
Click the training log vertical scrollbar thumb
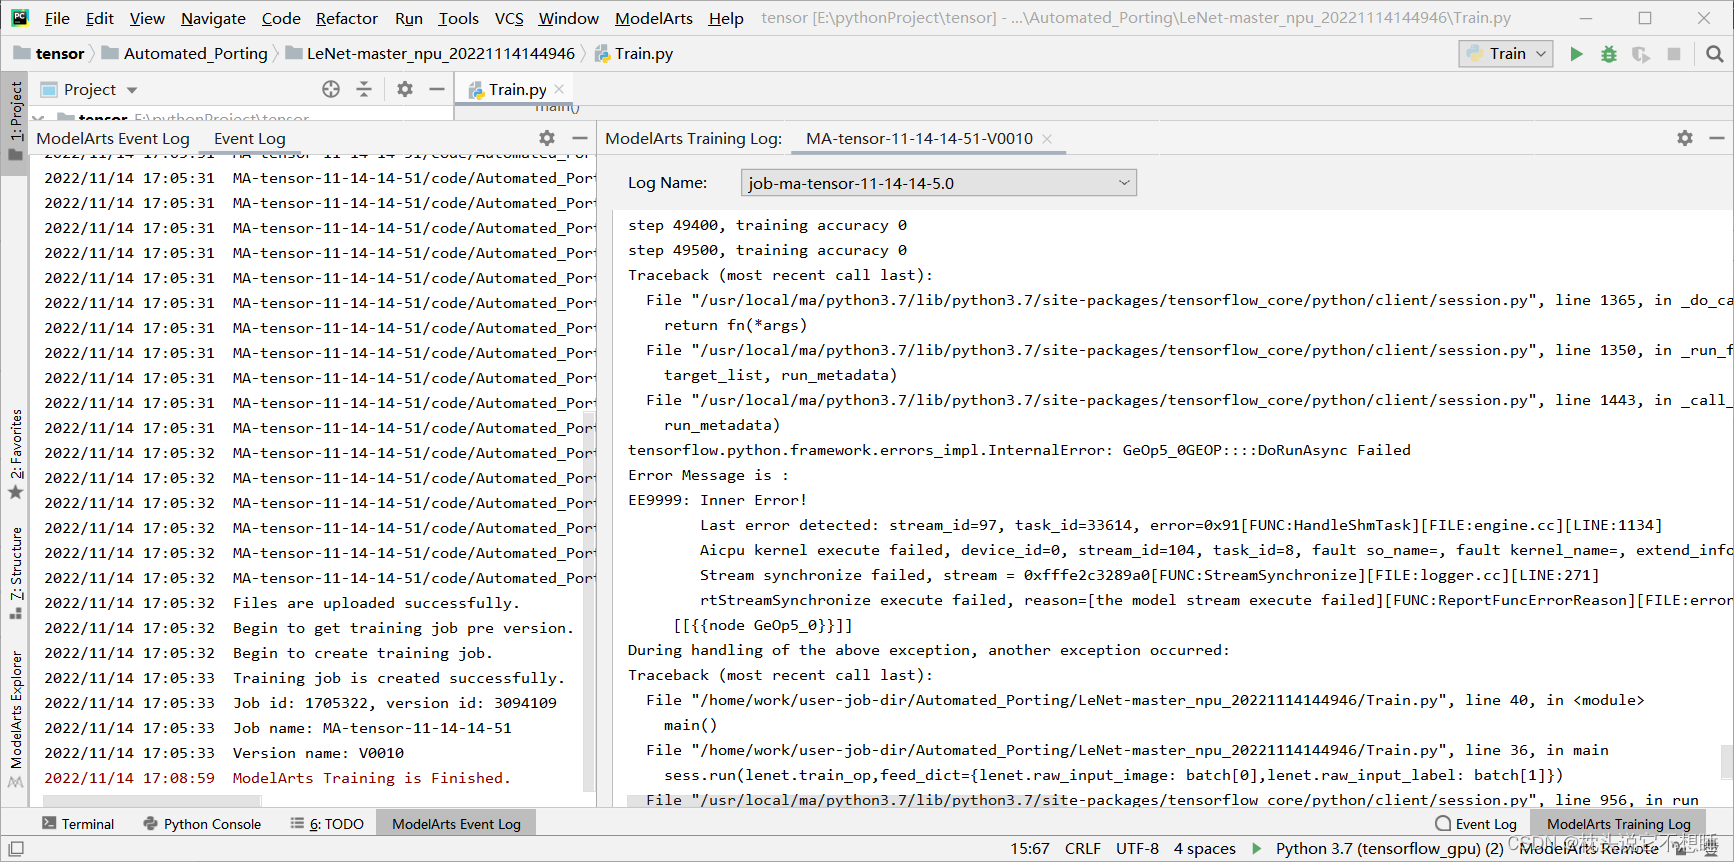pos(1726,762)
